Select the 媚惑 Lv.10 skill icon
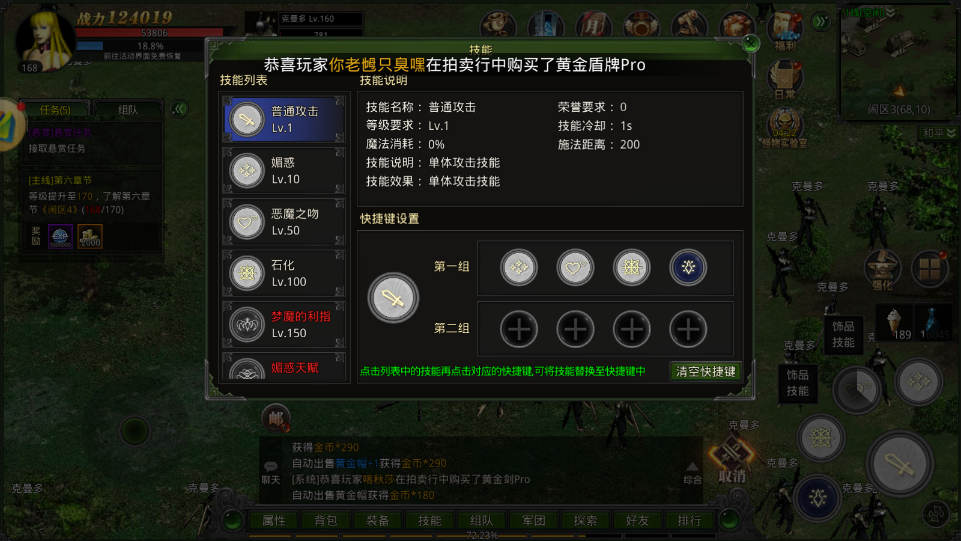This screenshot has height=541, width=961. [247, 170]
